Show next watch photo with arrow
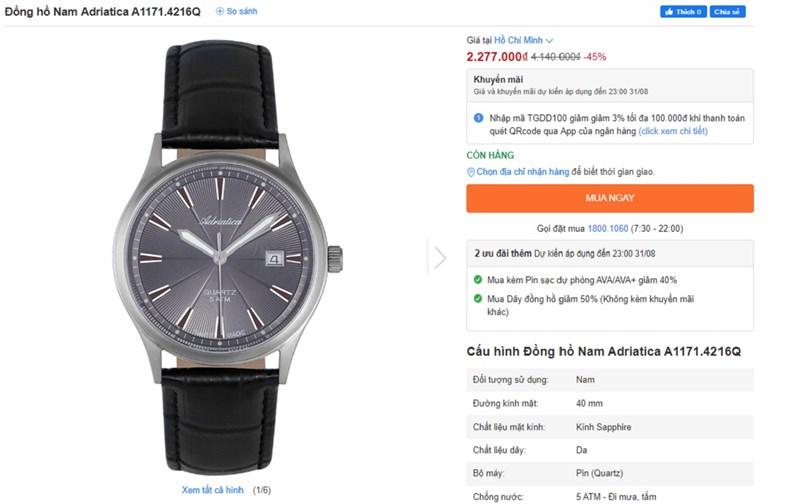 tap(439, 257)
